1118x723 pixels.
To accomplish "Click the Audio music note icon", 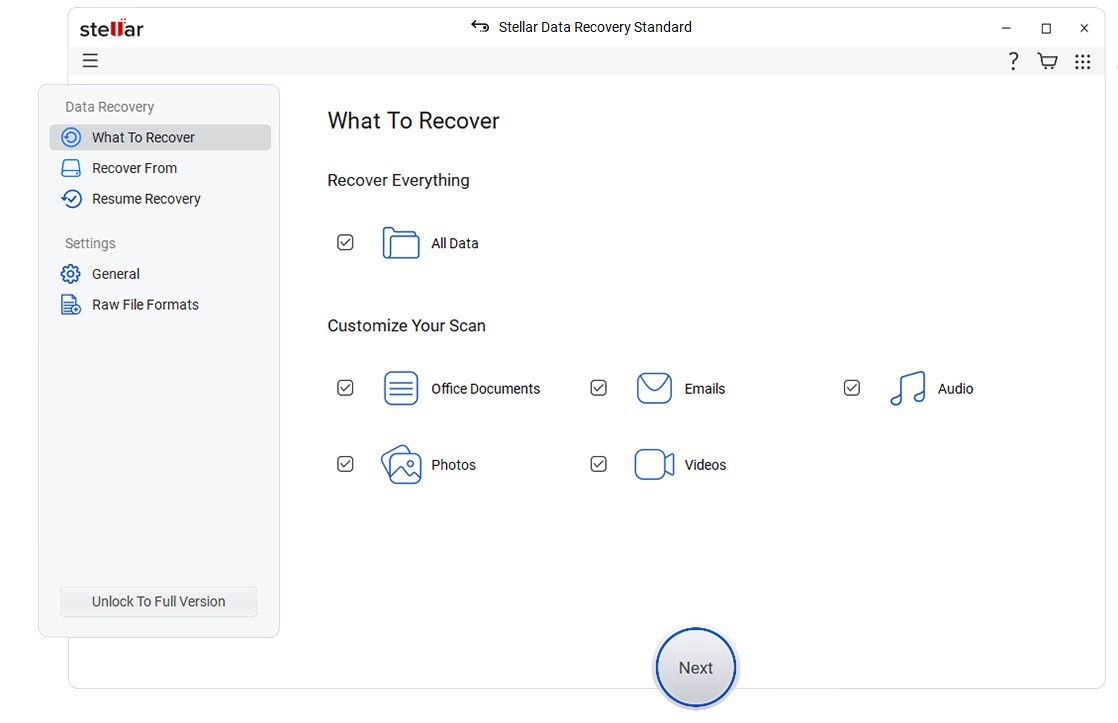I will click(x=905, y=388).
